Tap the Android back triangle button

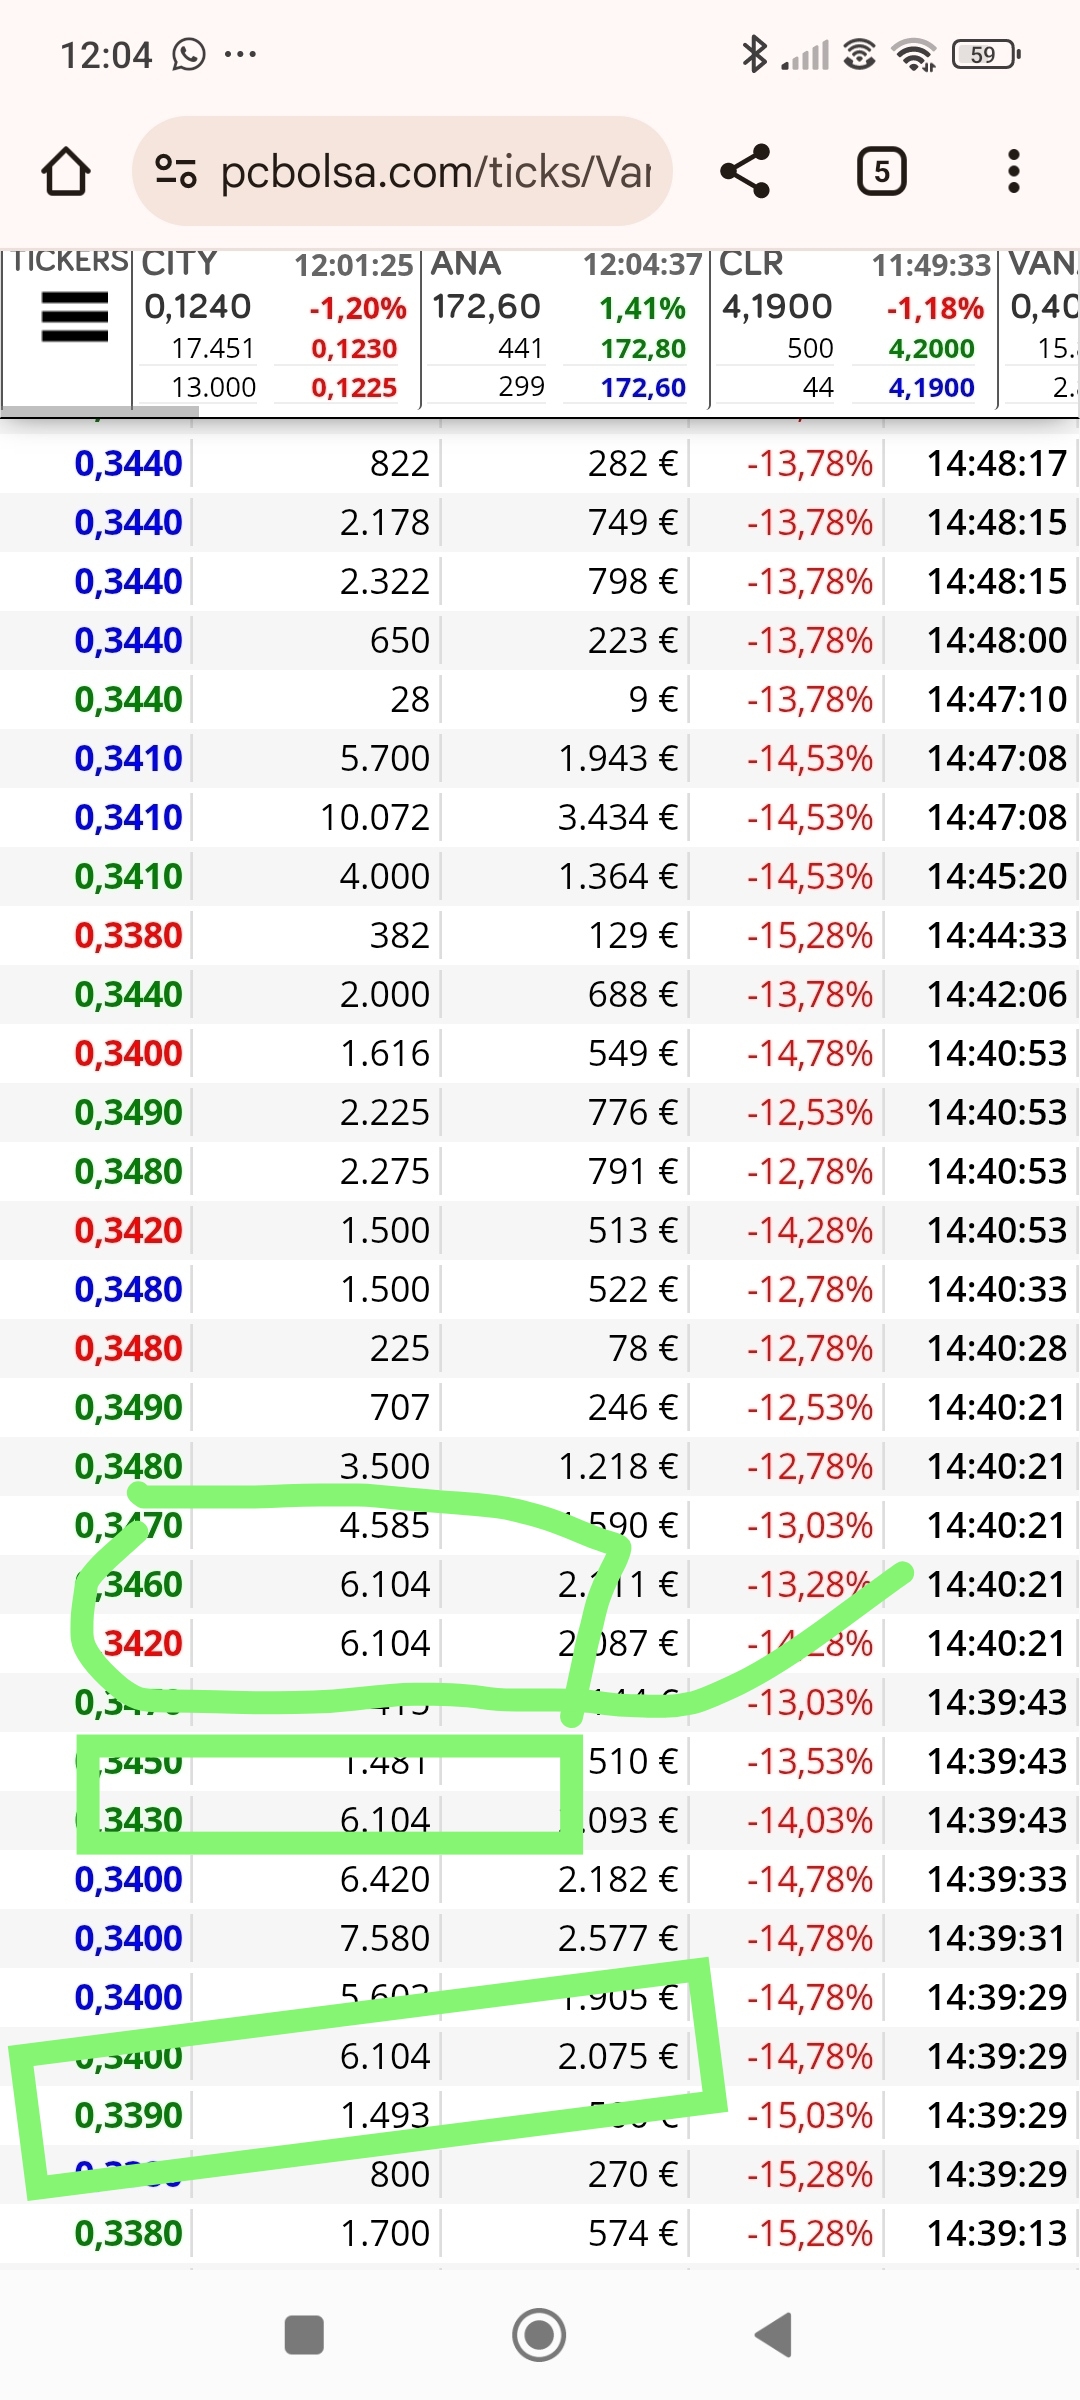[x=774, y=2336]
